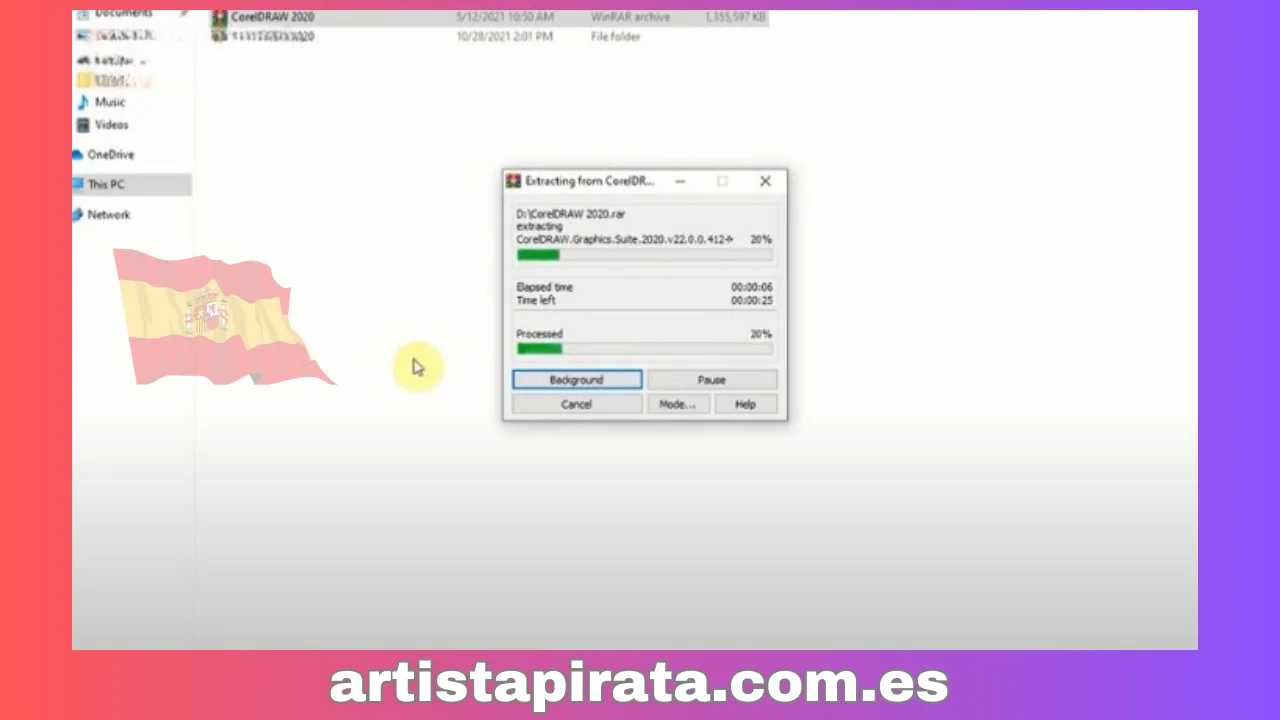The width and height of the screenshot is (1280, 720).
Task: Click the Background button in the extraction dialog
Action: point(577,380)
